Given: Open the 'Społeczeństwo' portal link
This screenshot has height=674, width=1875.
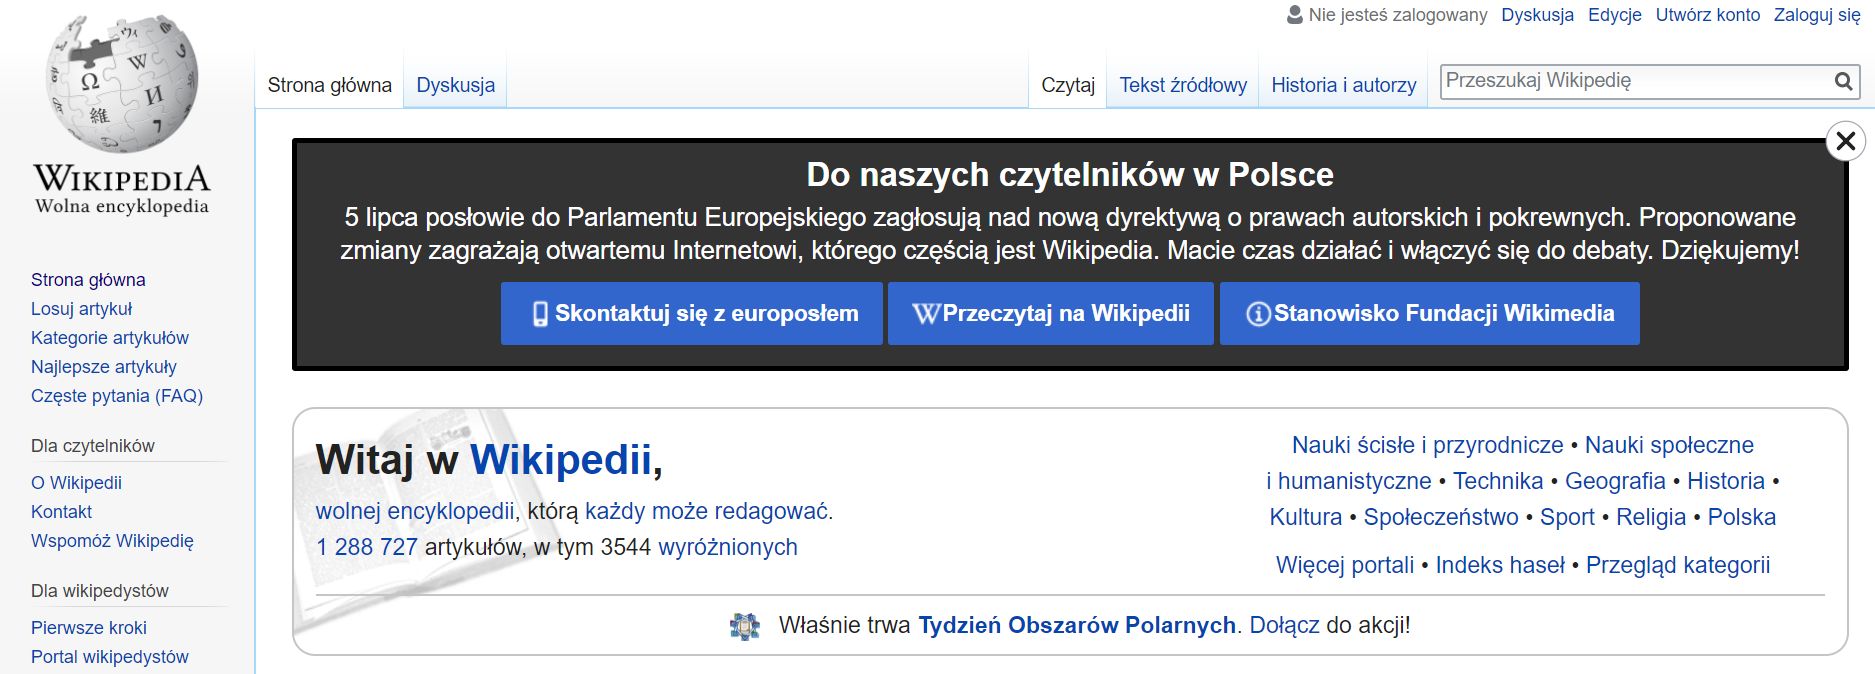Looking at the screenshot, I should (x=1441, y=517).
